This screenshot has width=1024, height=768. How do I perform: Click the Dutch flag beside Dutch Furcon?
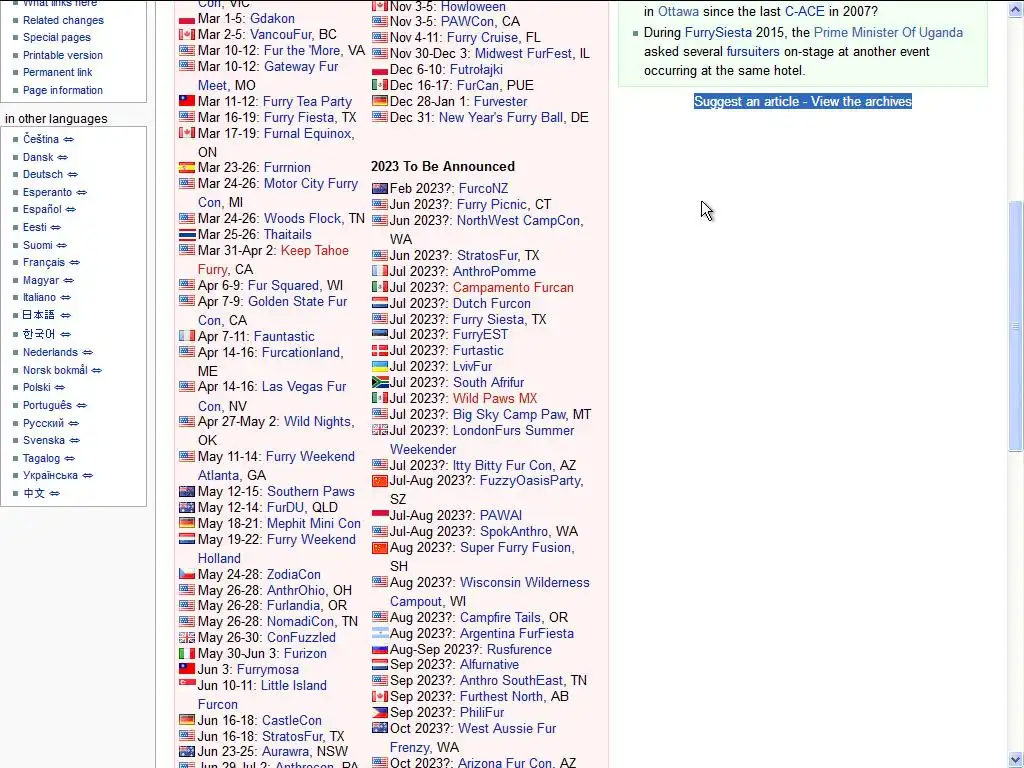click(x=379, y=303)
